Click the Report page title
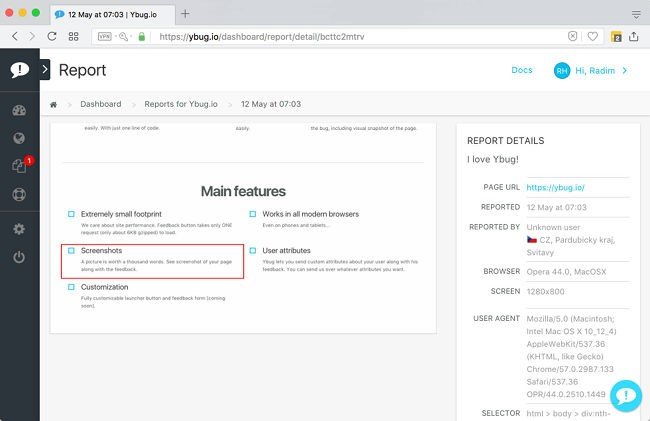650x421 pixels. point(82,70)
